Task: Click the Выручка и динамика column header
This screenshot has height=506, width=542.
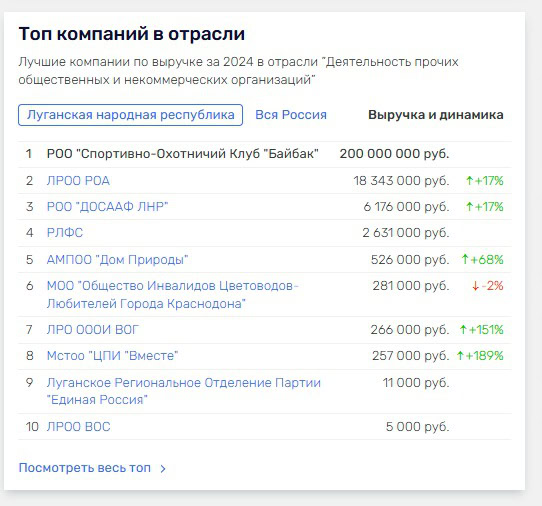Action: [436, 115]
